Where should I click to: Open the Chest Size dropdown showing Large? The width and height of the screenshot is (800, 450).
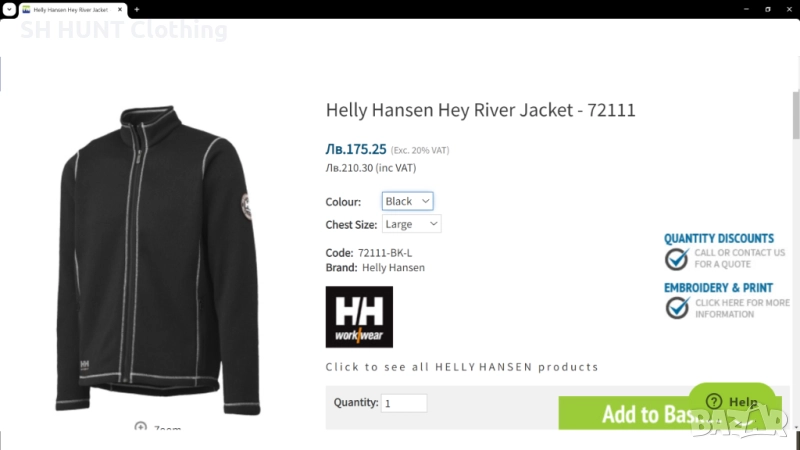(x=411, y=224)
